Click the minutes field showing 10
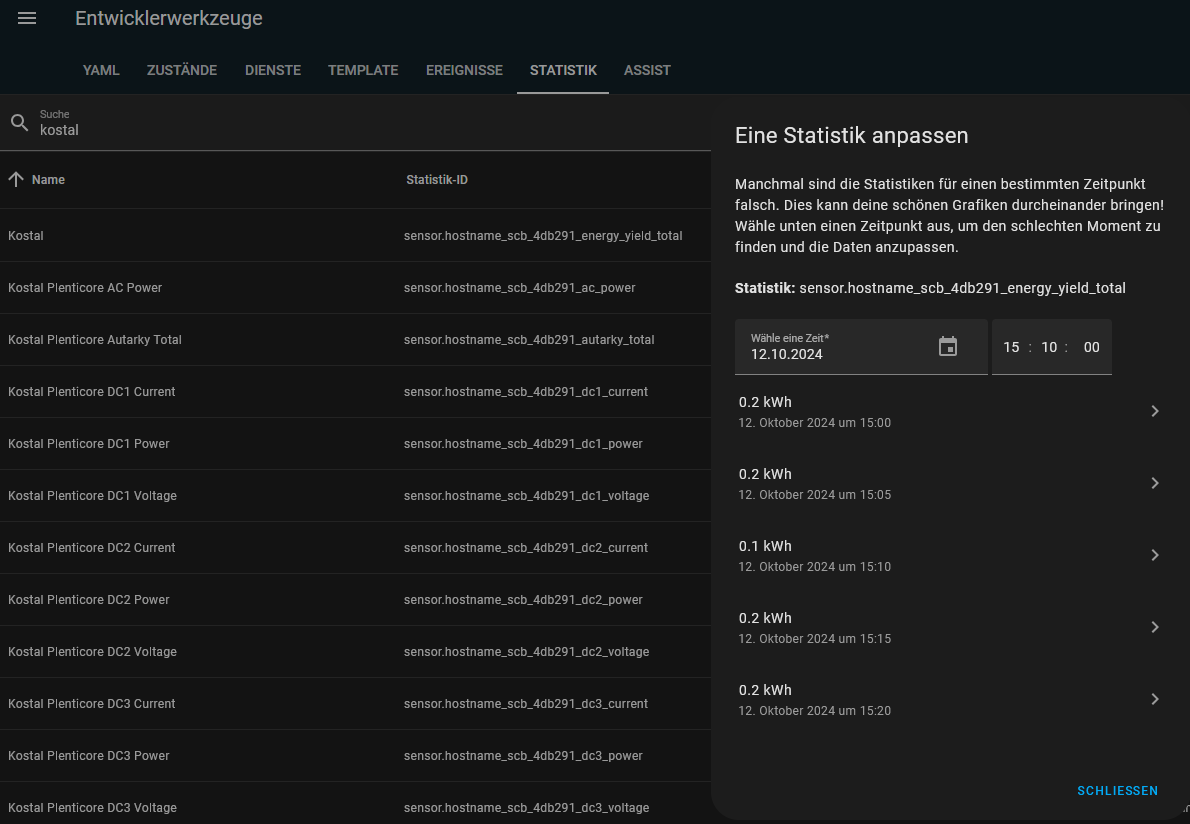The image size is (1190, 824). pos(1049,348)
